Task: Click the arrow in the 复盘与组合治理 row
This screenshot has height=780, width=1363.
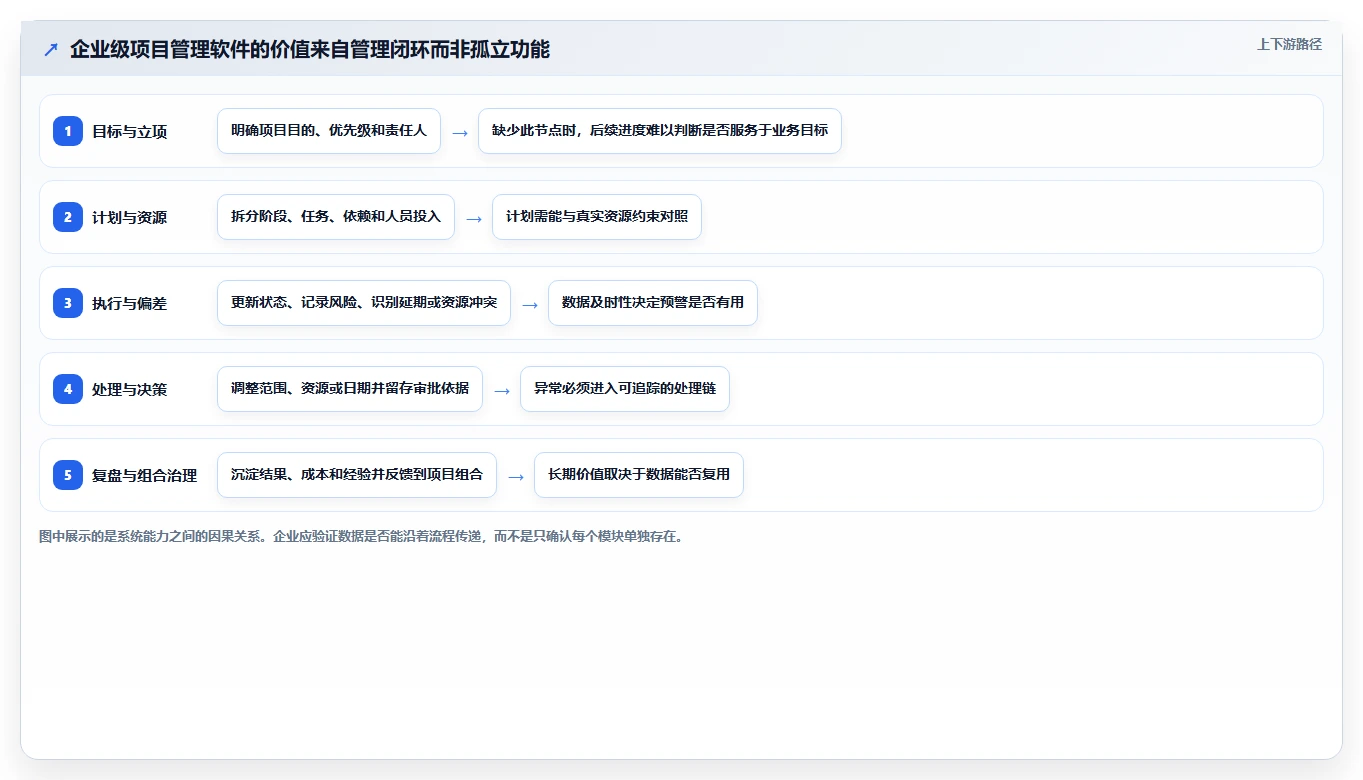Action: click(516, 477)
